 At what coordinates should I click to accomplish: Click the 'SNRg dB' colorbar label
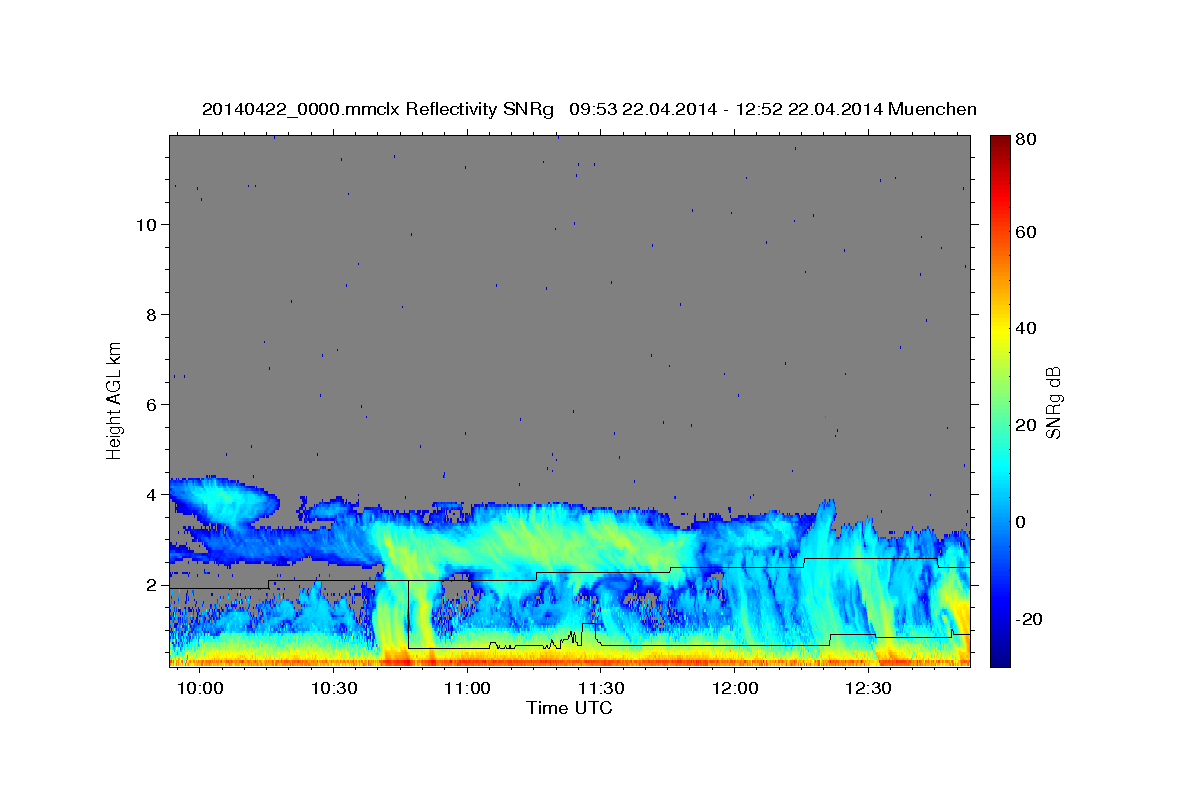1053,402
